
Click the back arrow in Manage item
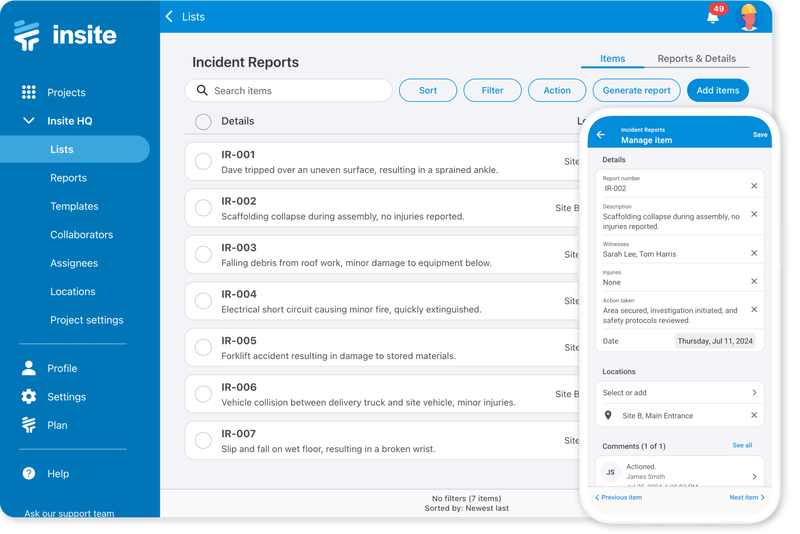point(601,135)
